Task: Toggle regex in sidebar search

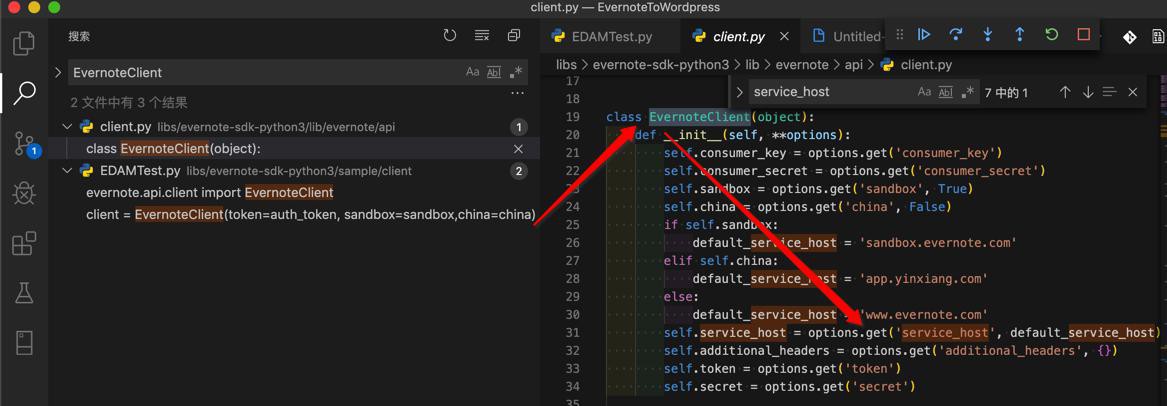Action: click(516, 72)
